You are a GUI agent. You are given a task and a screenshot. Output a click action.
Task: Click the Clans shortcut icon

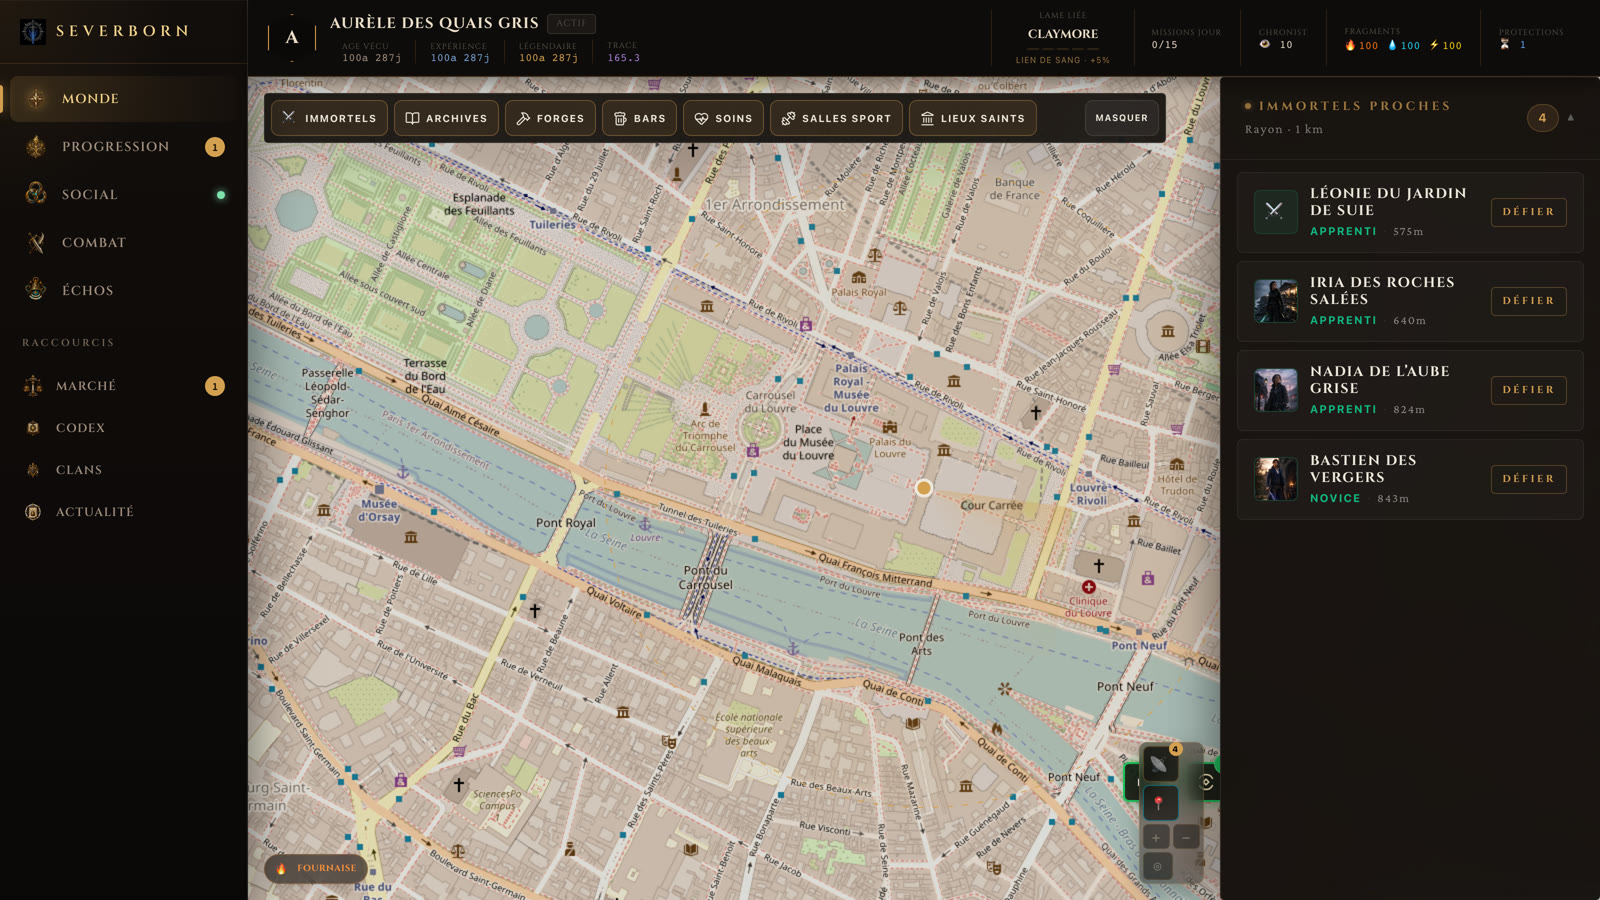point(33,470)
